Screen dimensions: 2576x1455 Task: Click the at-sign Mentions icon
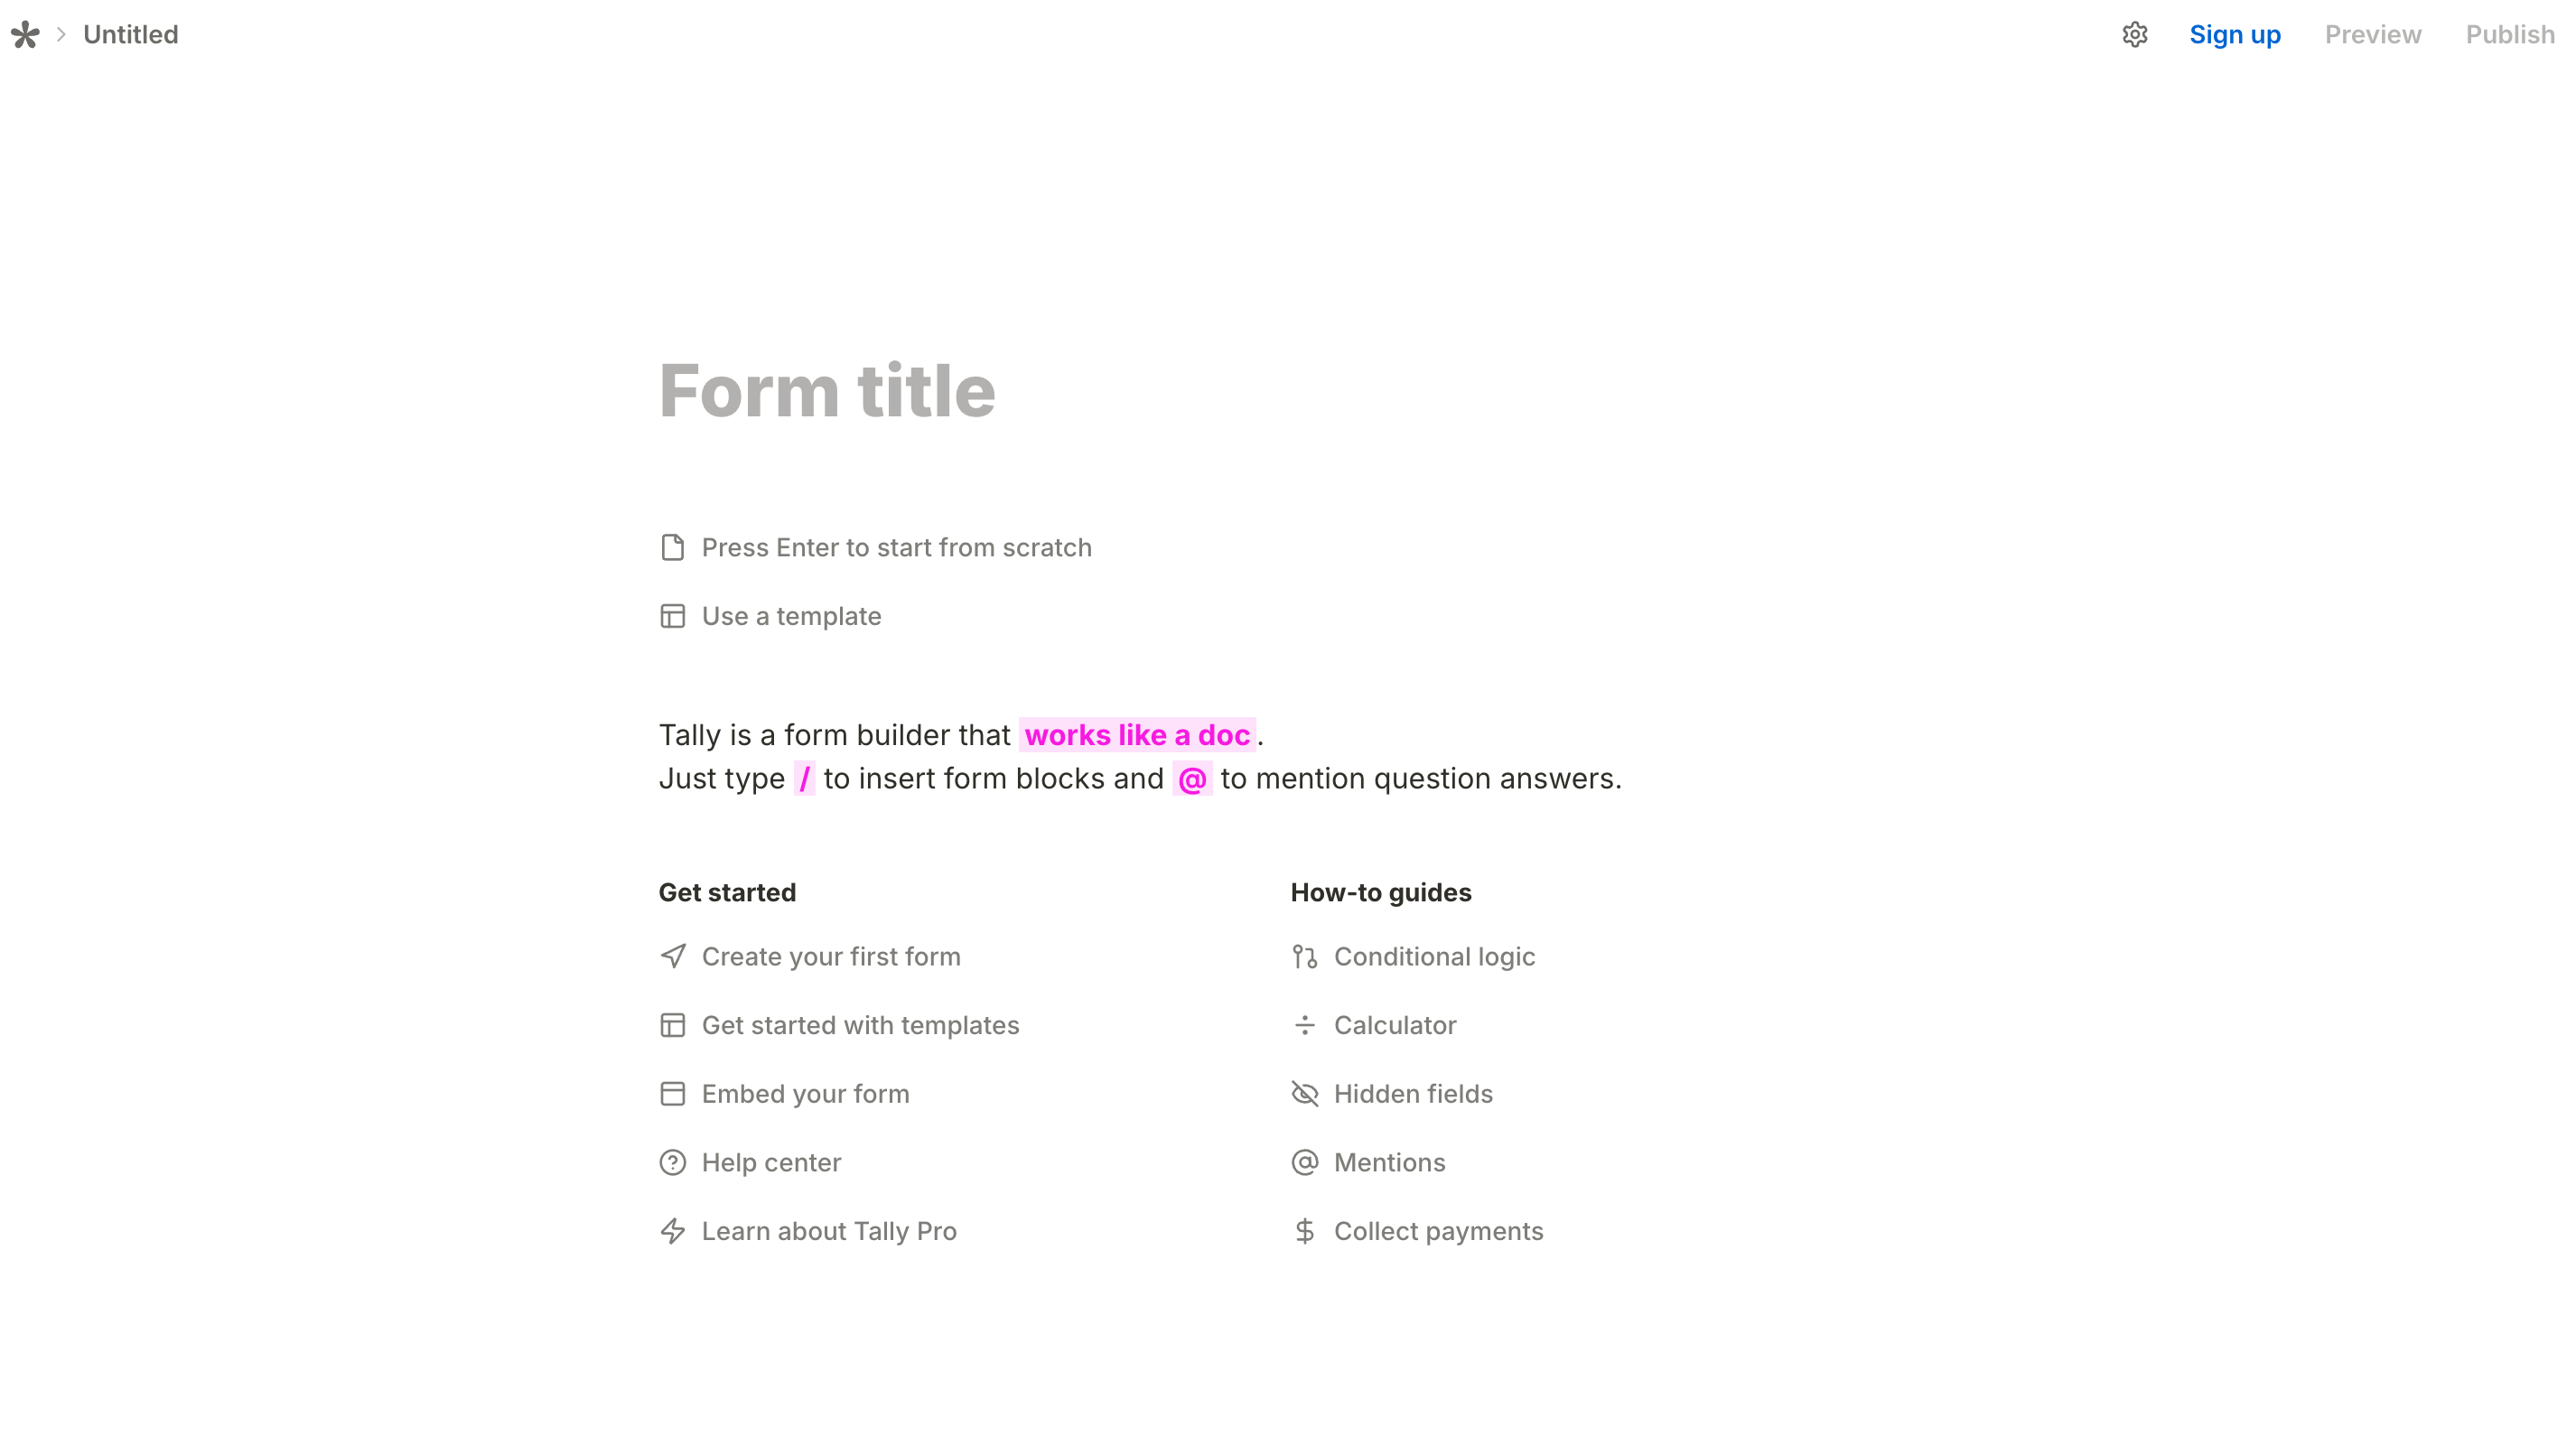pos(1305,1162)
